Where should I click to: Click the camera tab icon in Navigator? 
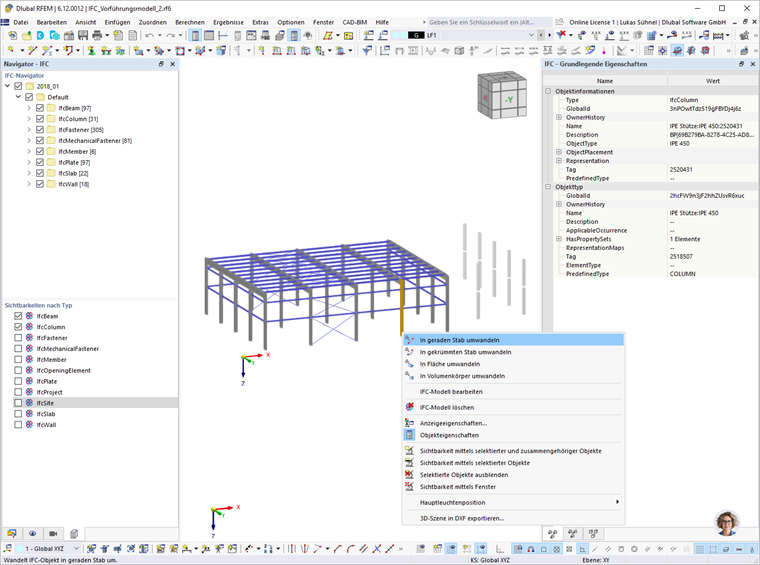point(53,534)
